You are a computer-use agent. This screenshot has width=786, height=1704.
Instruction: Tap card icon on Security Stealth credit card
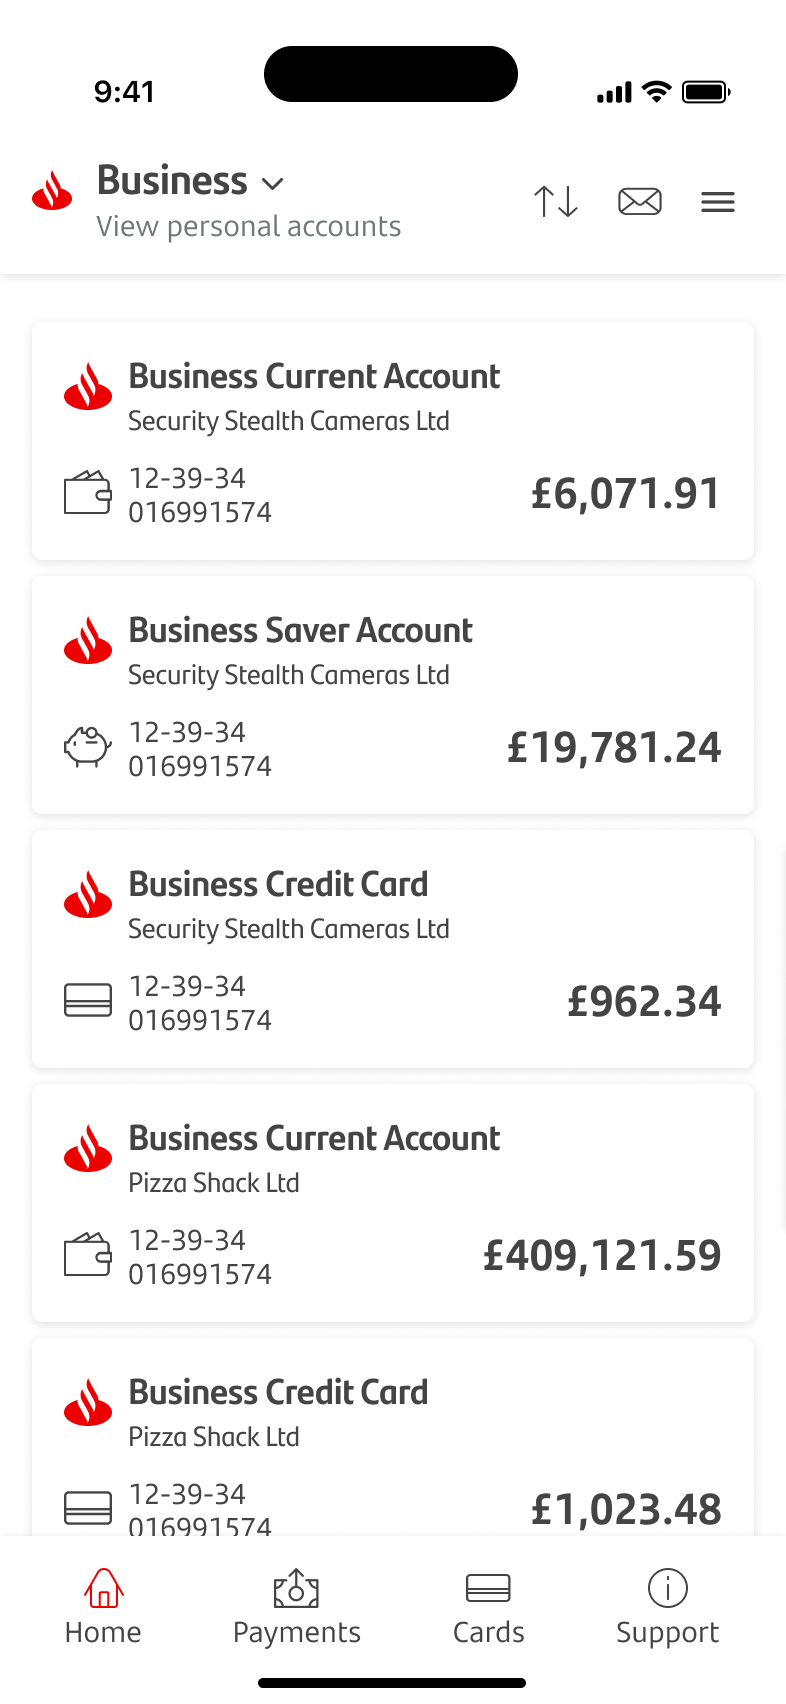88,1000
